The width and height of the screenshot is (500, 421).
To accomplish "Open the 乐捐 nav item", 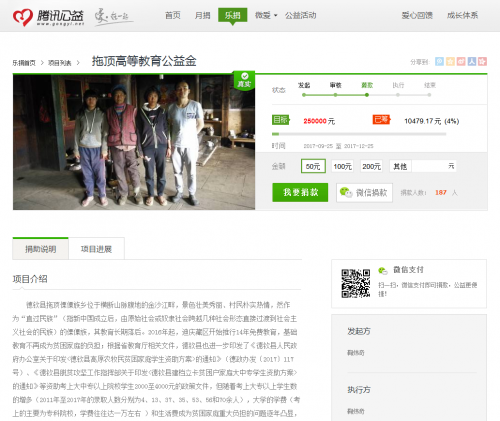I will pos(233,15).
